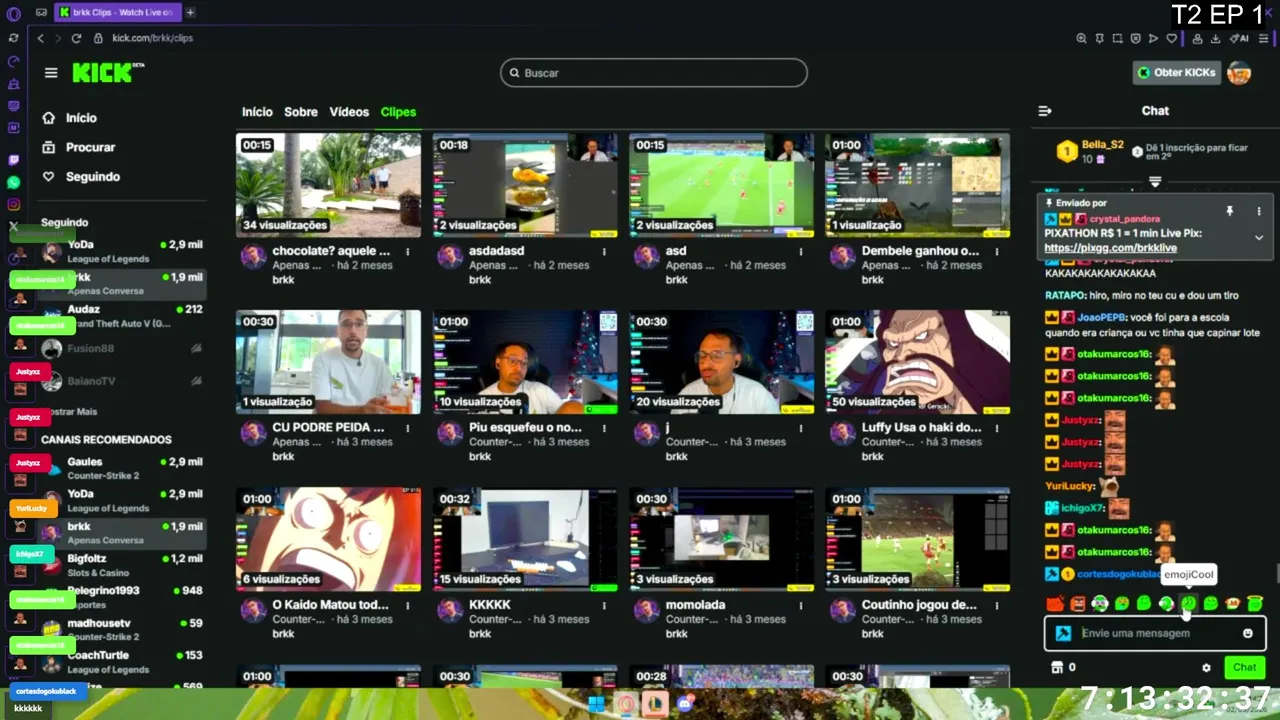This screenshot has height=720, width=1280.
Task: Open user profile avatar beside Obter KICKs
Action: click(x=1239, y=73)
